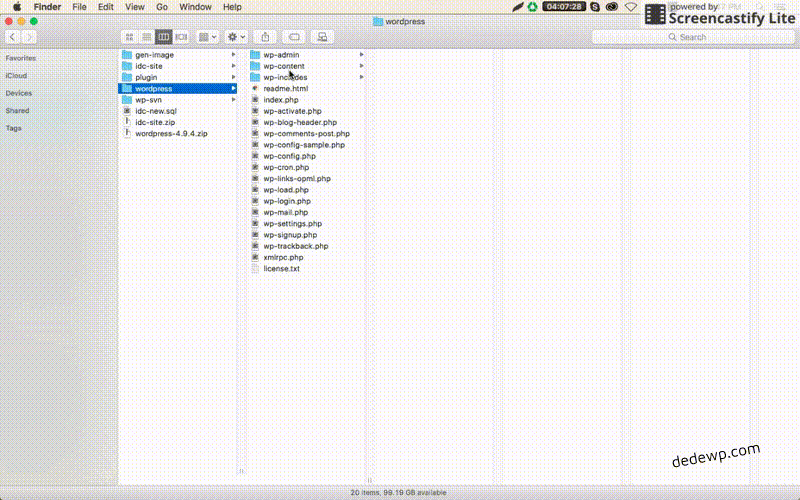Click the Share toolbar icon

click(x=266, y=37)
